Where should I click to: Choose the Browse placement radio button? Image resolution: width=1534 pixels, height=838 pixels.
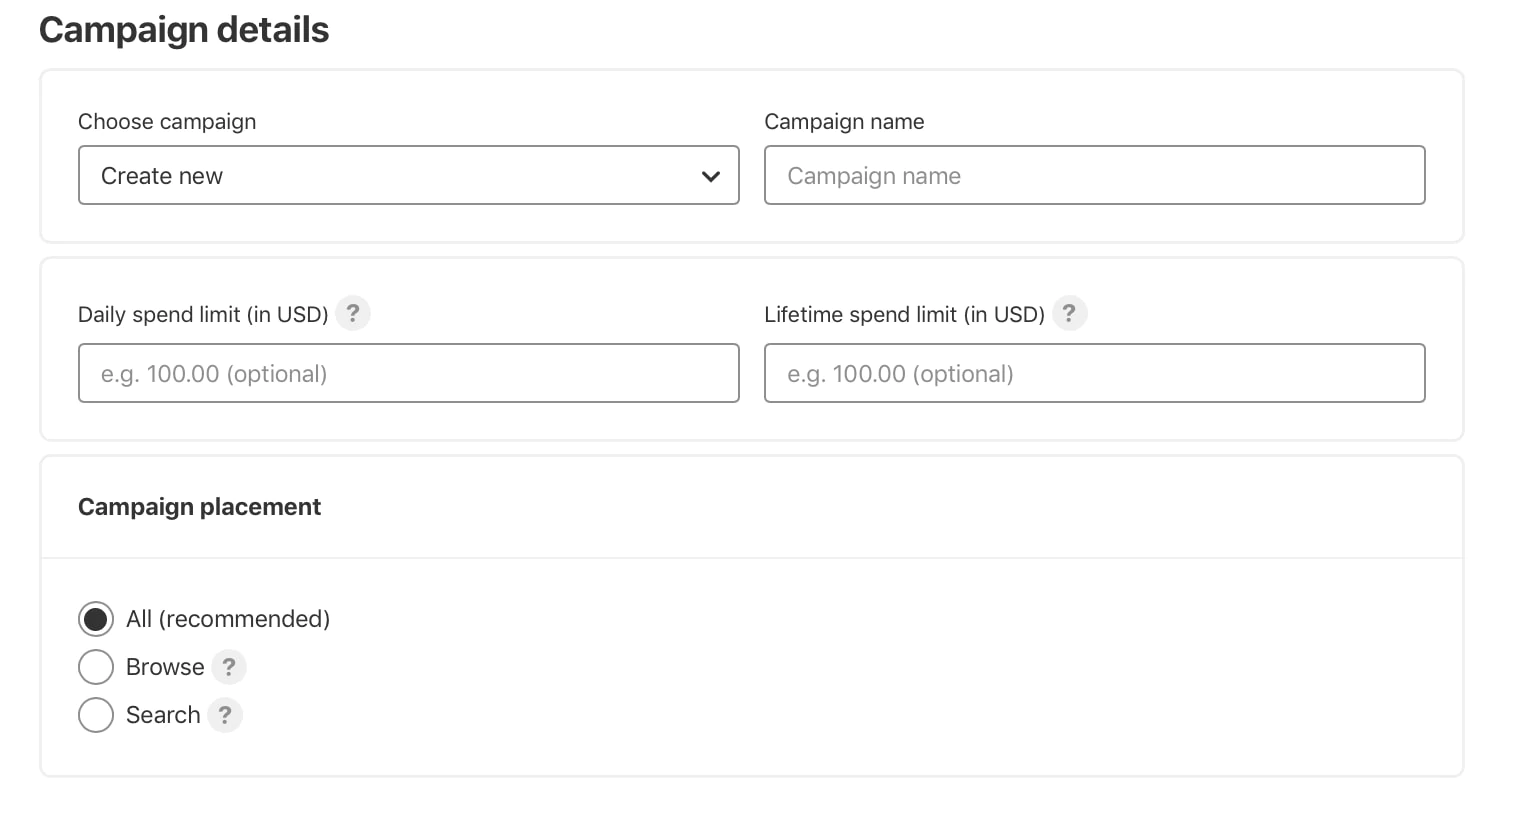click(x=96, y=667)
